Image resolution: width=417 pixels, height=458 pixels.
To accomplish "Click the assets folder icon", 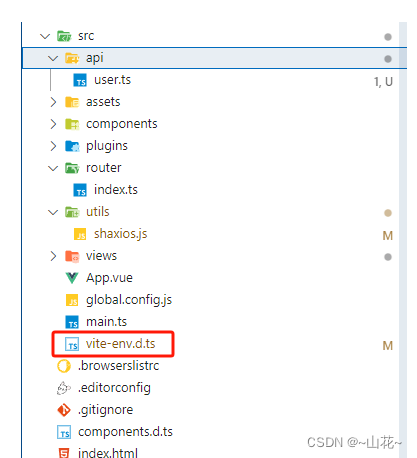I will pos(72,102).
